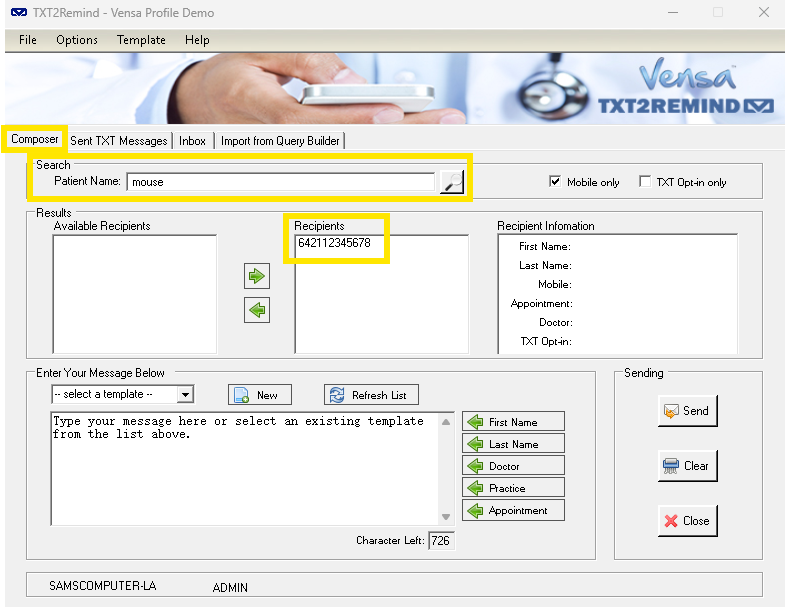Click the green right arrow to add recipient
The height and width of the screenshot is (607, 785).
pyautogui.click(x=257, y=276)
